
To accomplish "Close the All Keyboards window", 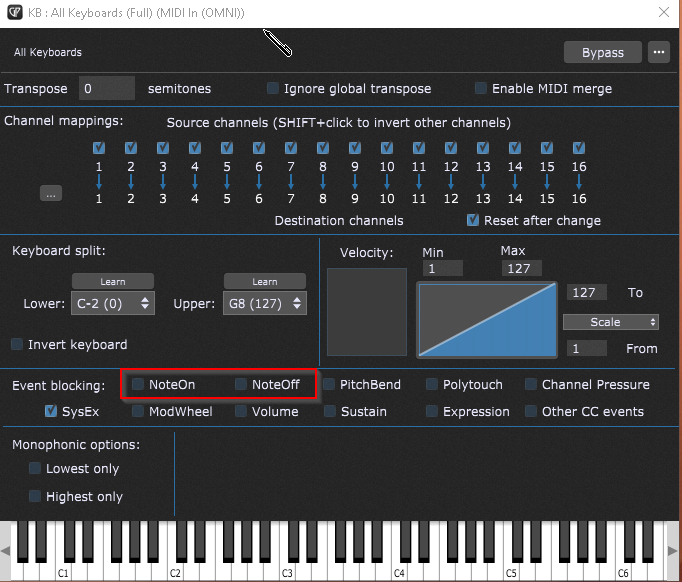I will tap(662, 12).
